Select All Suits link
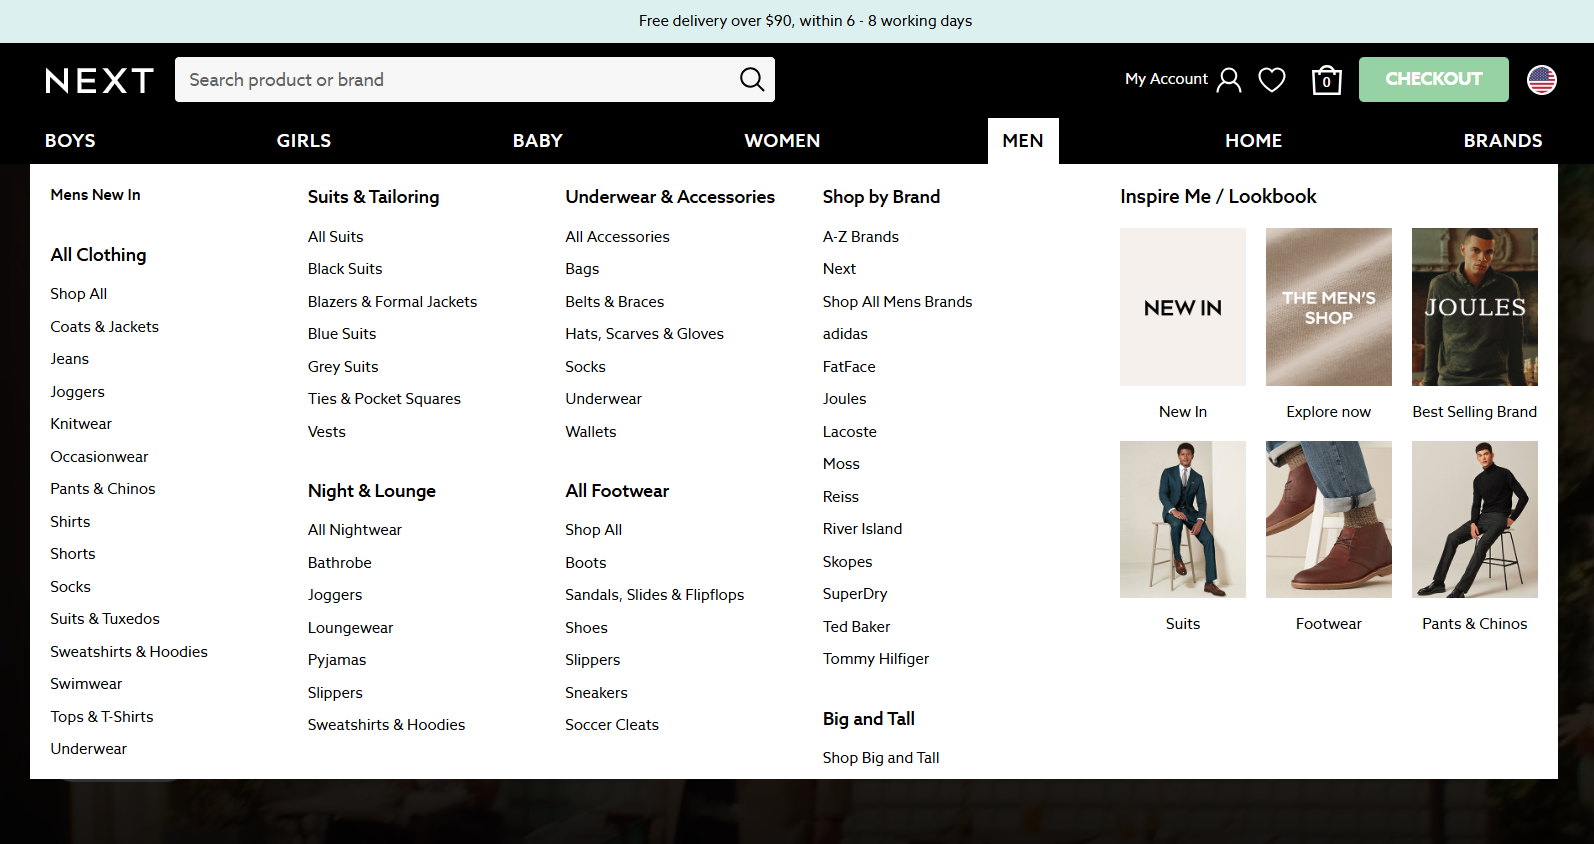The height and width of the screenshot is (844, 1594). [336, 237]
